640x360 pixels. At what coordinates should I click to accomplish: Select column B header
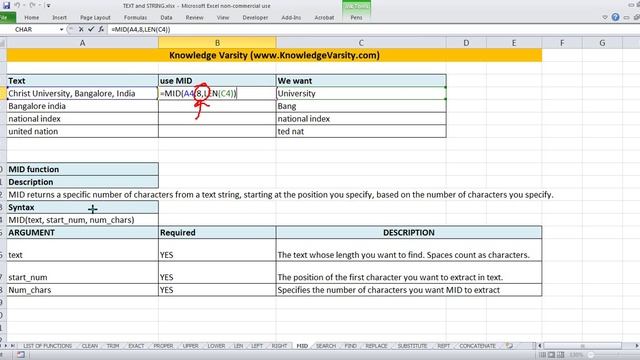point(217,43)
